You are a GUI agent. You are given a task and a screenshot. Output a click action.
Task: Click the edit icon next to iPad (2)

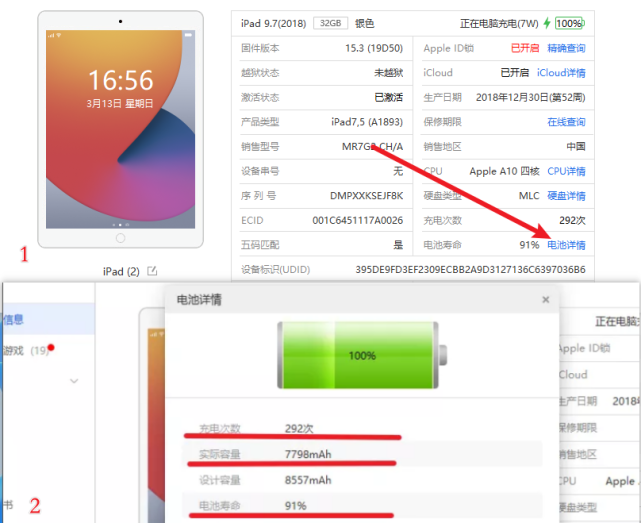(152, 271)
